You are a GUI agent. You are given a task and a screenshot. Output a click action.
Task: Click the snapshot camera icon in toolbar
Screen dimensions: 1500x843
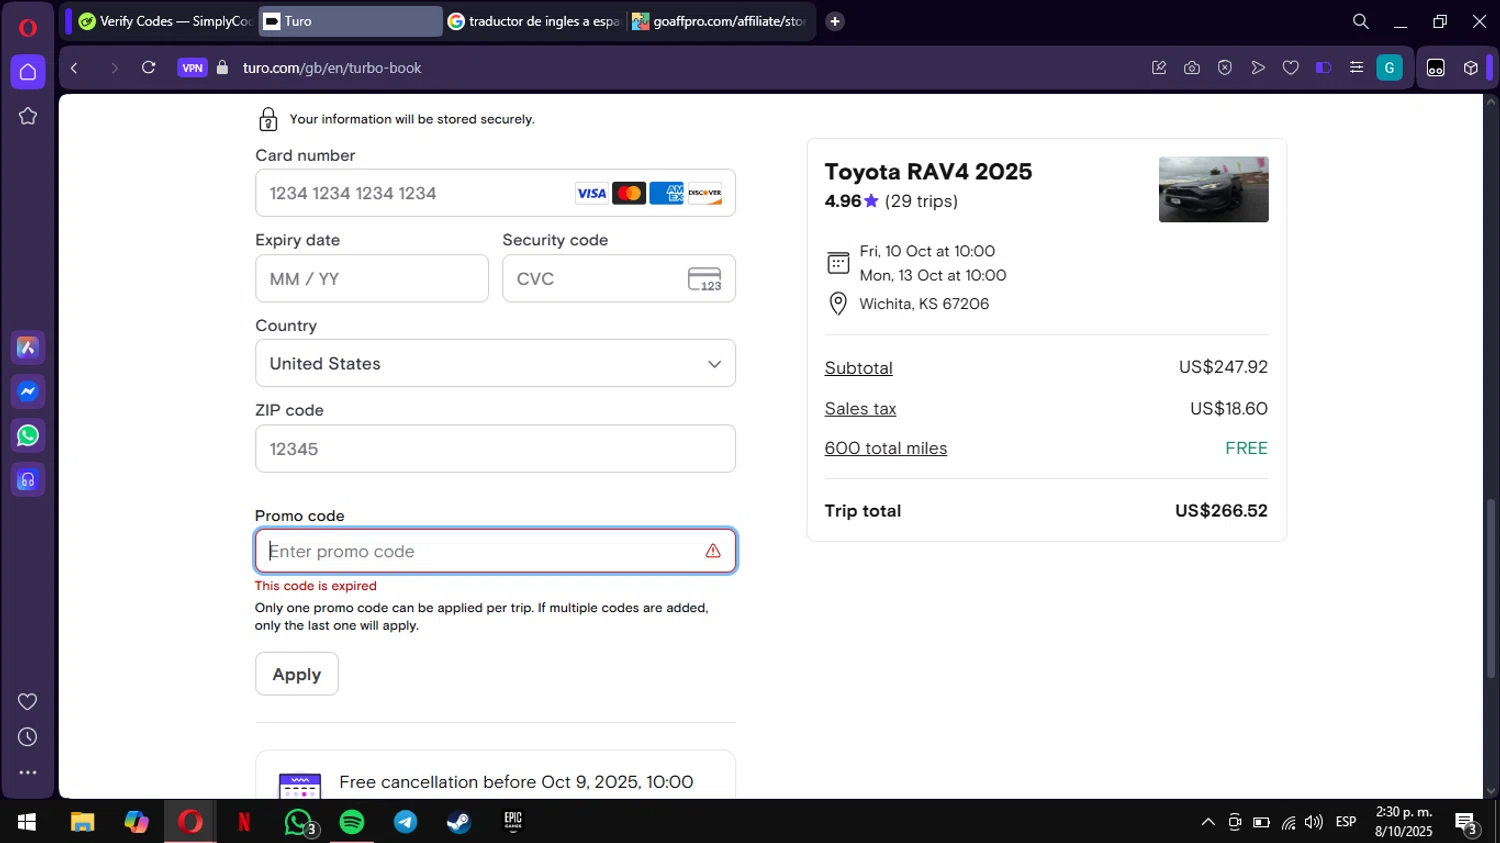coord(1192,68)
